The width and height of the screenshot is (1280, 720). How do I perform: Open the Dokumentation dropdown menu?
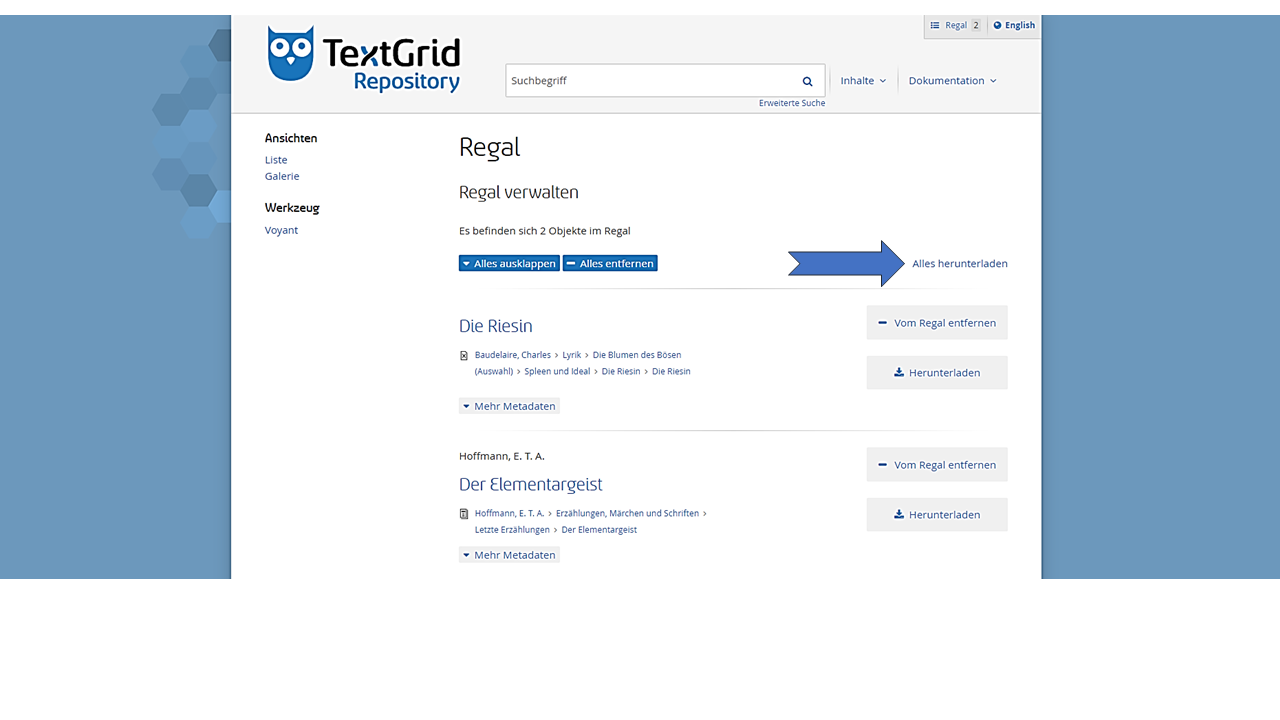[x=952, y=81]
